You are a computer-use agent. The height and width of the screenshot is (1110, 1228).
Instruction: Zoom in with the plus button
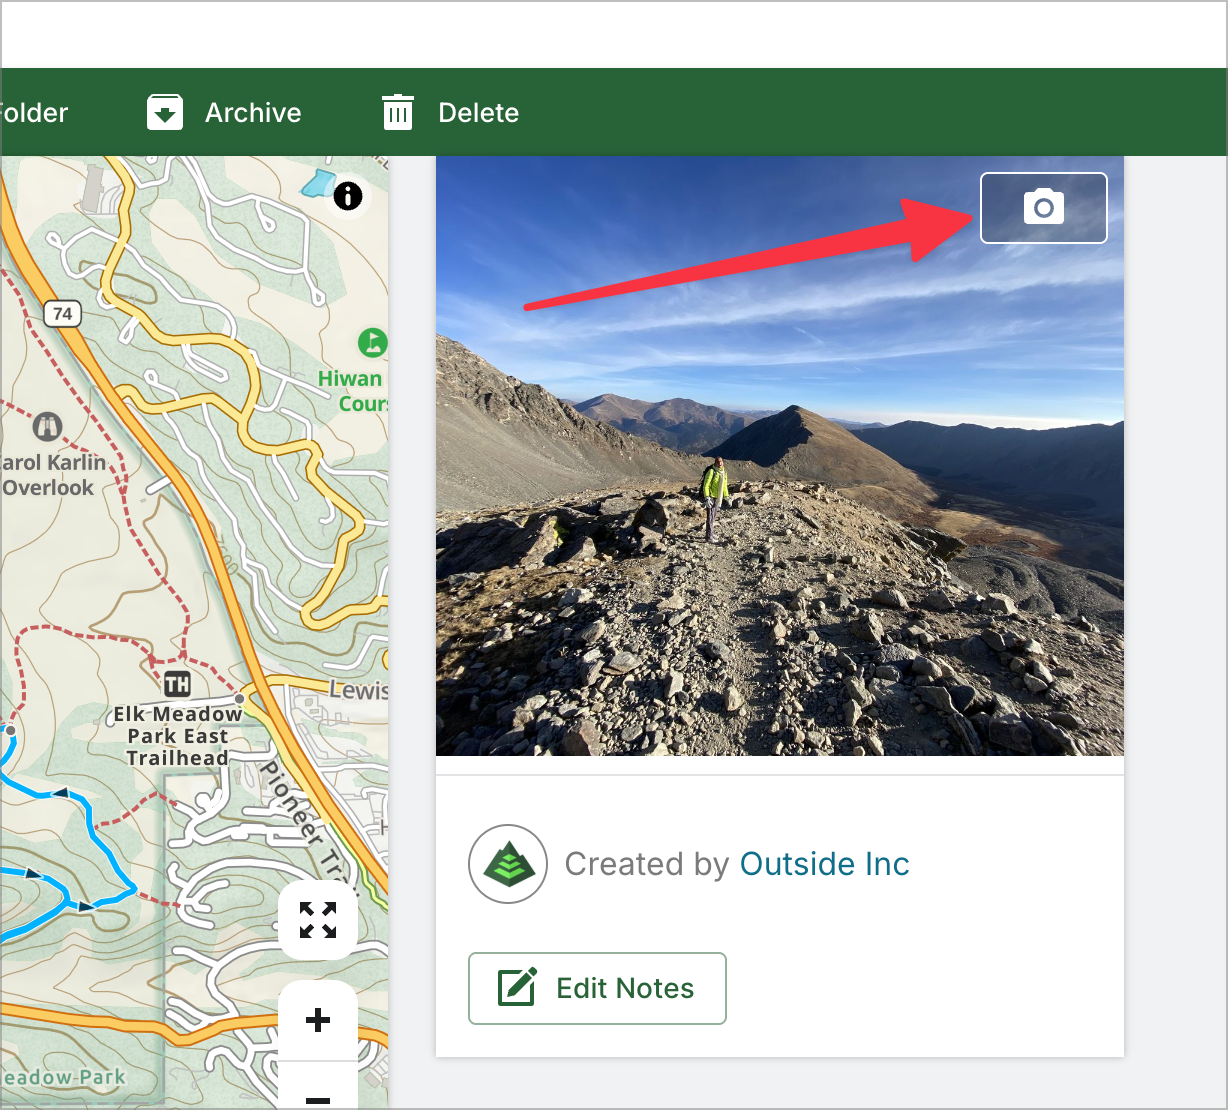318,1020
